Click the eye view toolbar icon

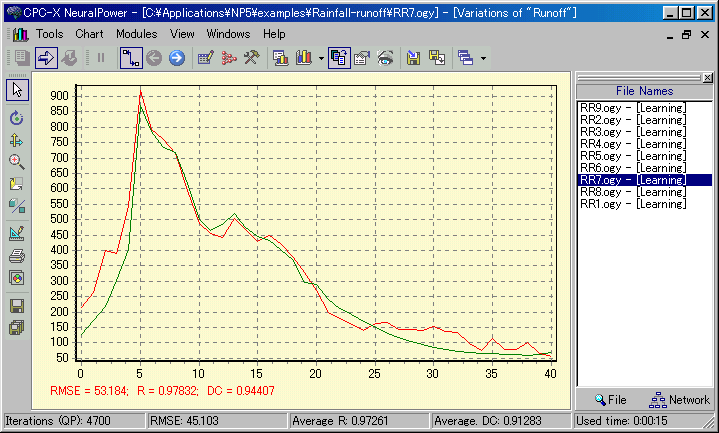point(385,58)
